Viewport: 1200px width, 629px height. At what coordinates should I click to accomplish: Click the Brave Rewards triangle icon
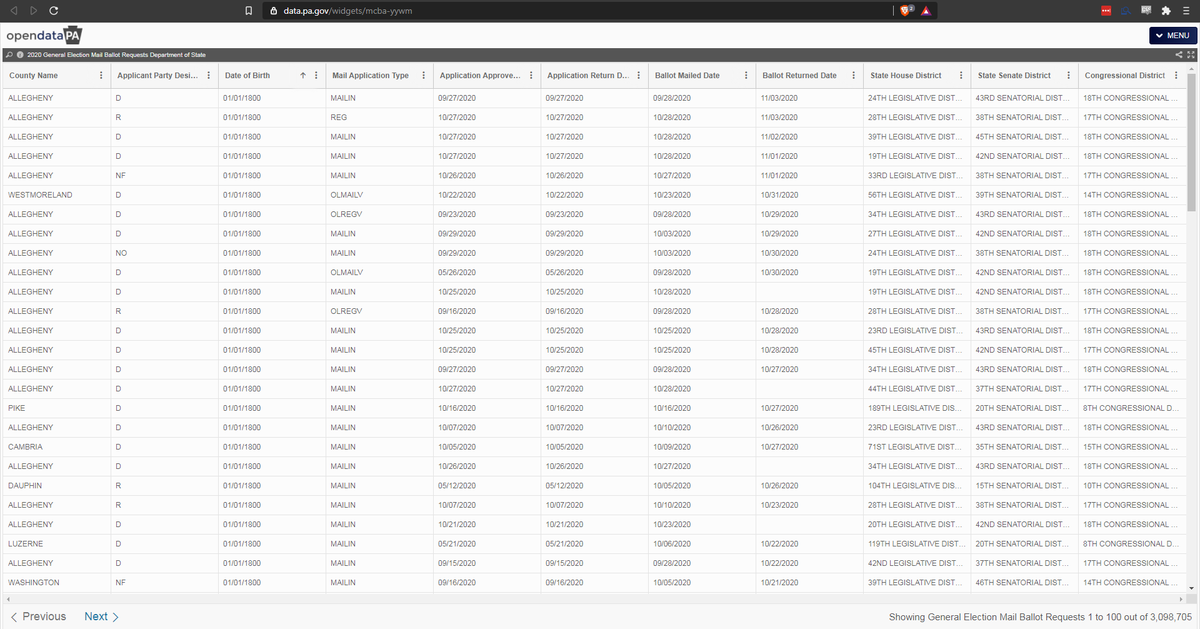[927, 10]
